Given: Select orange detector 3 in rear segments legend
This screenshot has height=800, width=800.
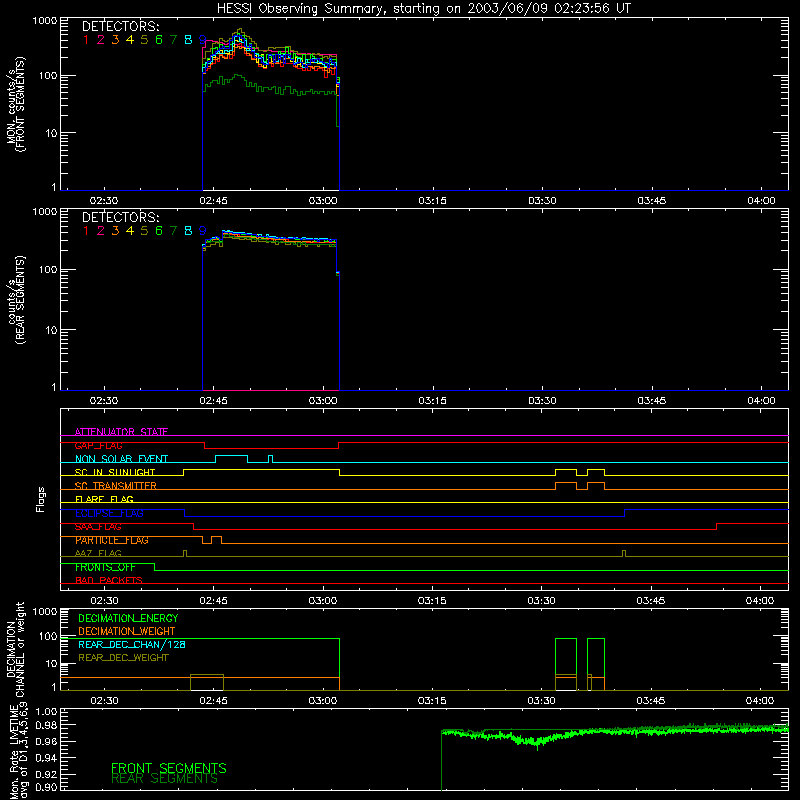Looking at the screenshot, I should click(115, 231).
